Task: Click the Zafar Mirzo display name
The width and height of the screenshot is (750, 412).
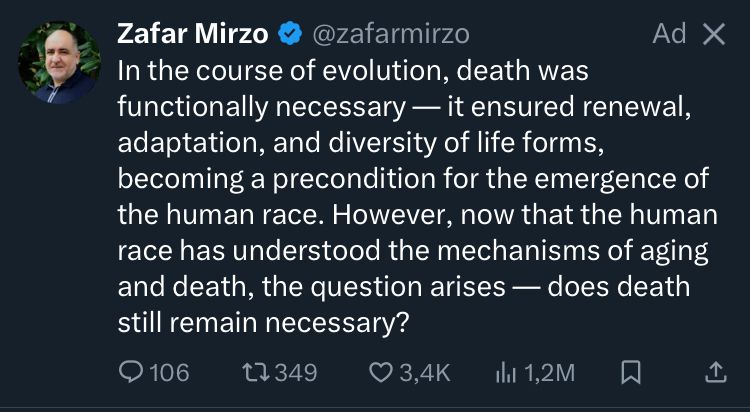Action: tap(194, 35)
